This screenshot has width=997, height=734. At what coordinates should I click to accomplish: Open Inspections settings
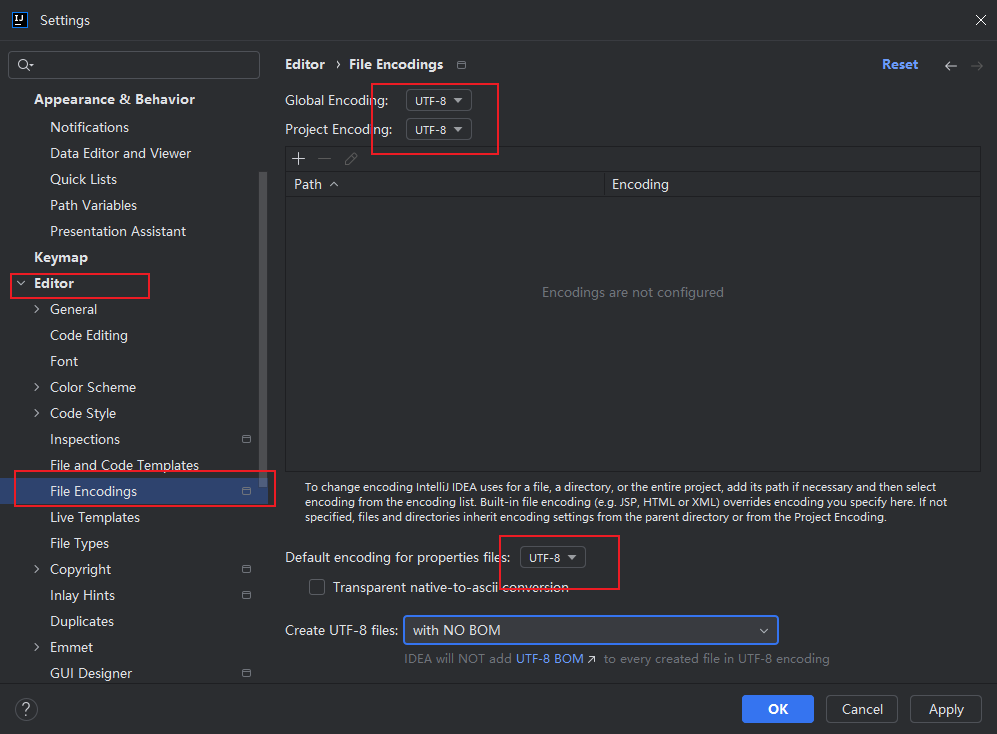tap(85, 440)
